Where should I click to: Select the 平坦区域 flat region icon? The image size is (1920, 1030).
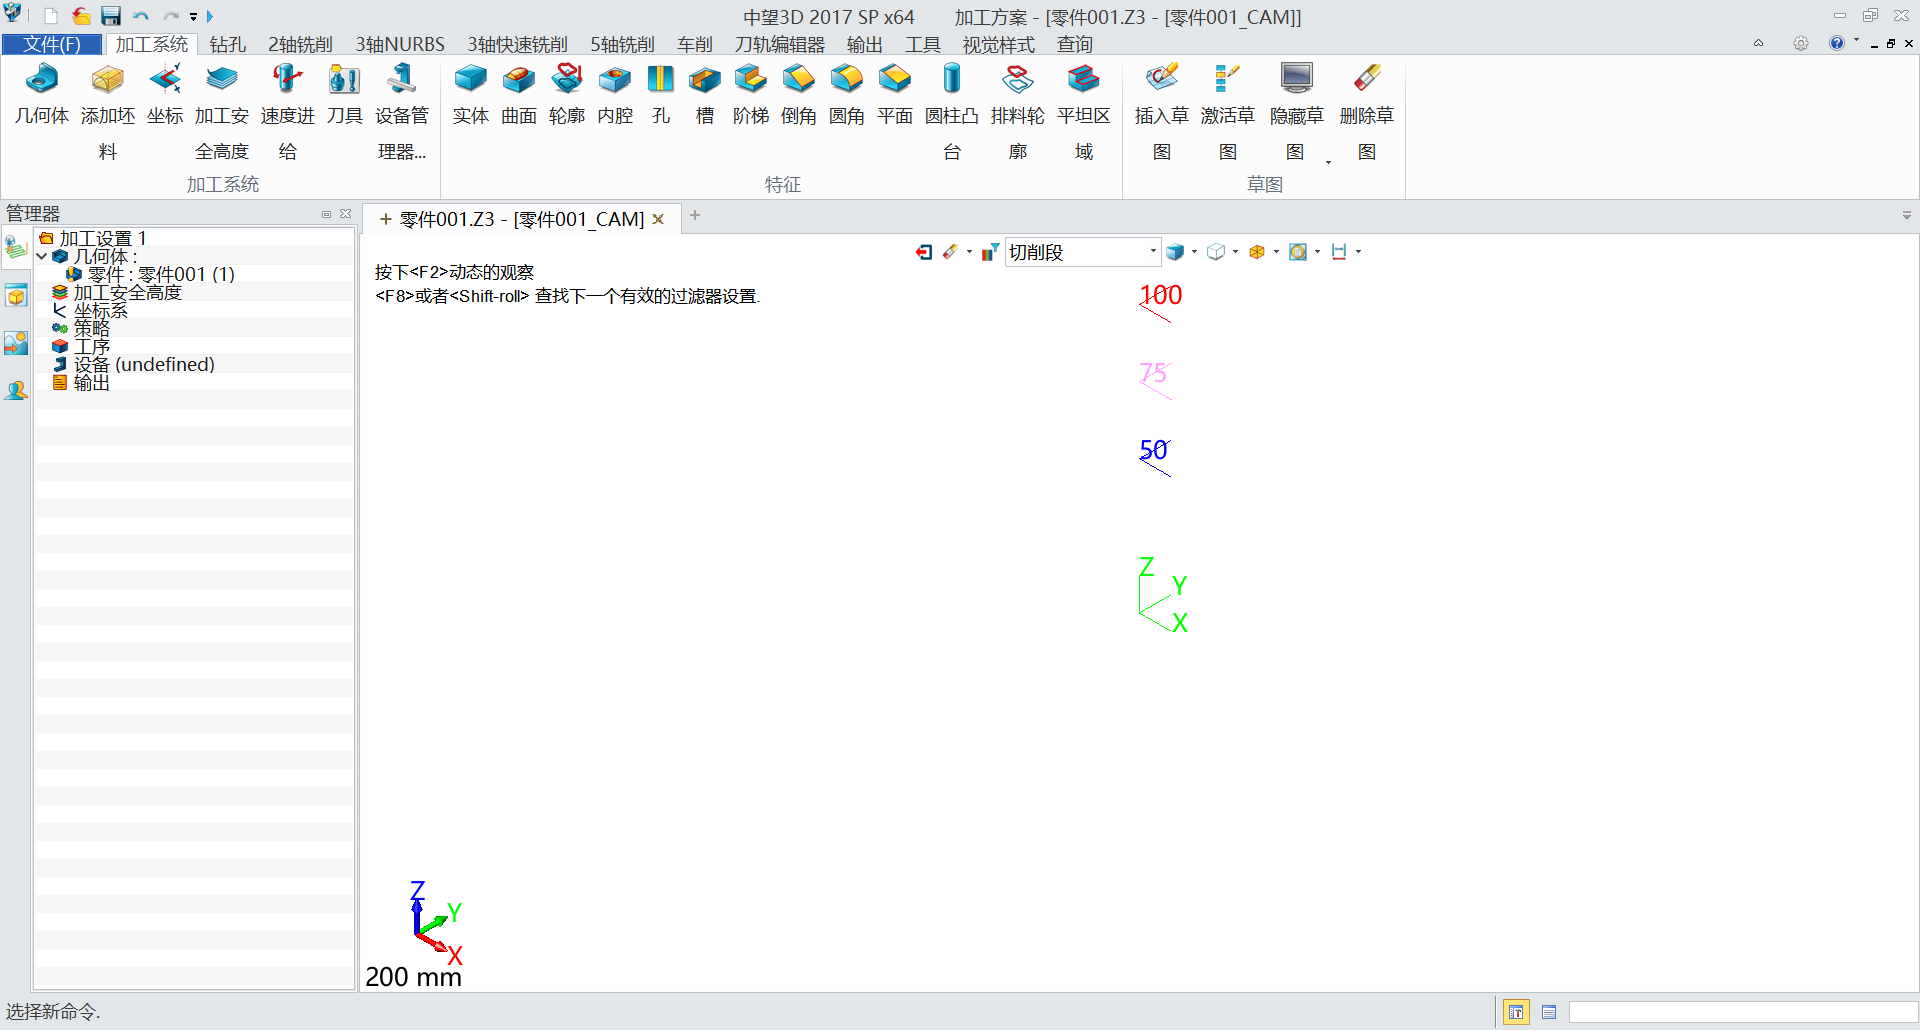point(1084,80)
